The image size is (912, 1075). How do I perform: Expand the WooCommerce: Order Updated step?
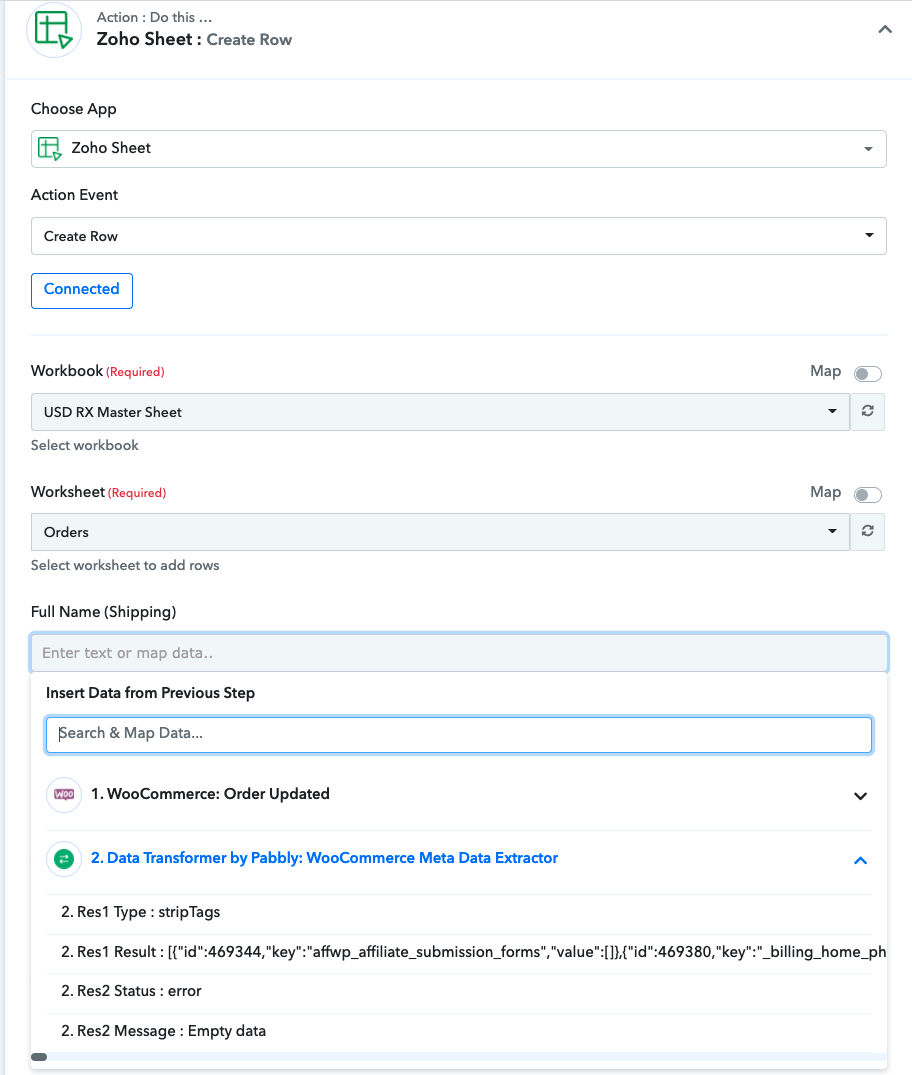click(860, 796)
